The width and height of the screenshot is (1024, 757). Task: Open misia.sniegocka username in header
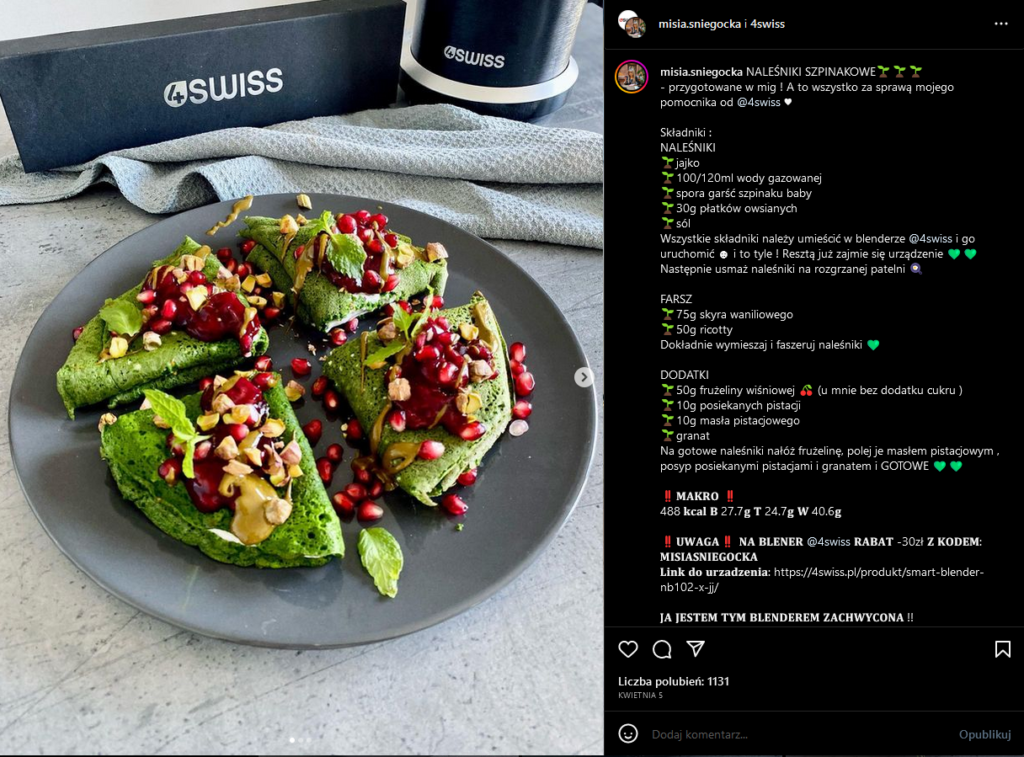click(699, 24)
